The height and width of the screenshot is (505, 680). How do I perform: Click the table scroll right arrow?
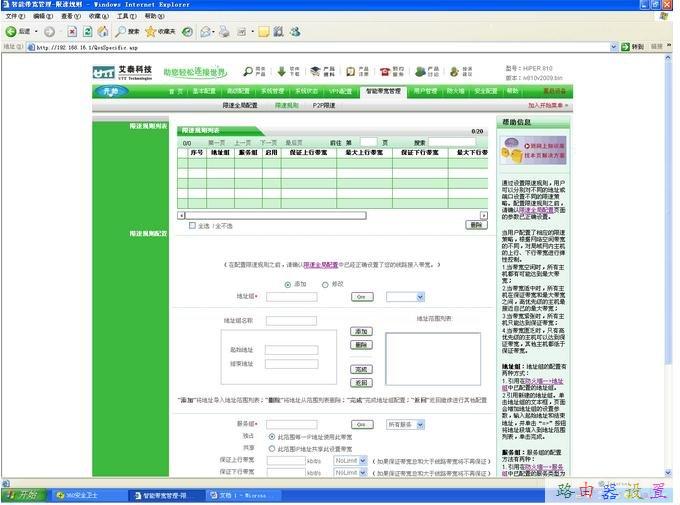(484, 215)
